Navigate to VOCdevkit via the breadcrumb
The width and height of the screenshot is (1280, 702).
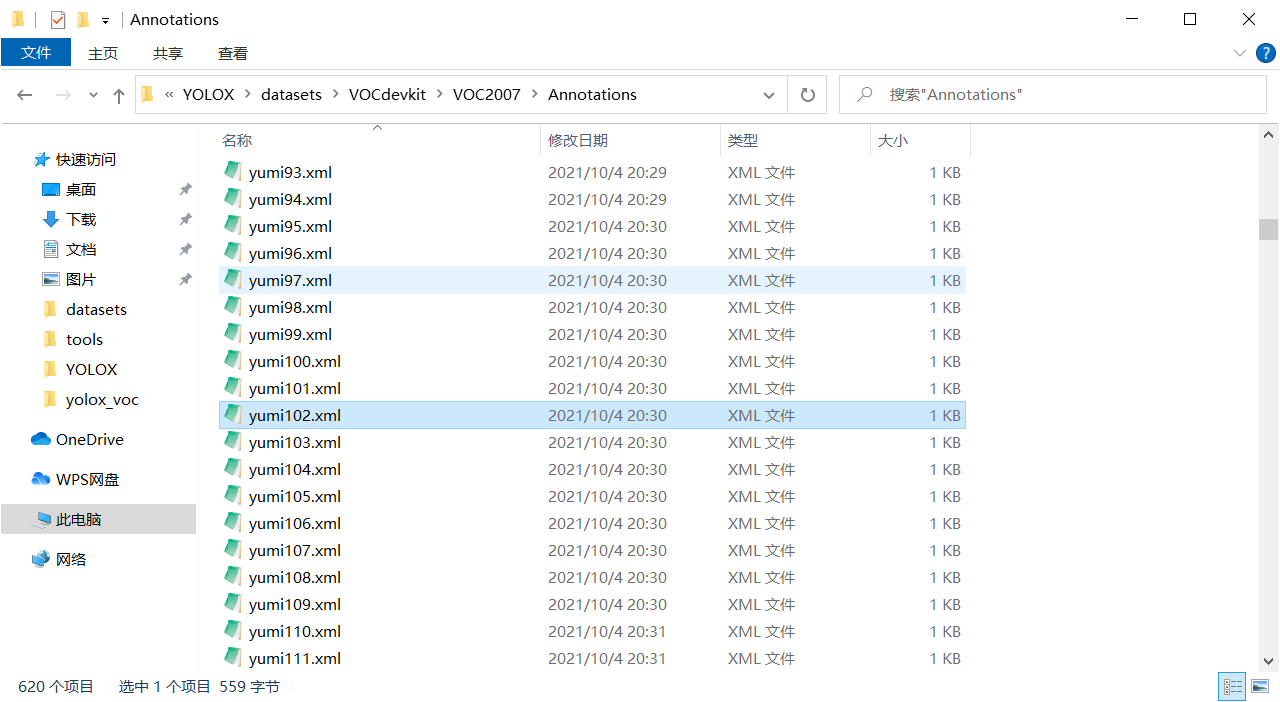(x=387, y=94)
